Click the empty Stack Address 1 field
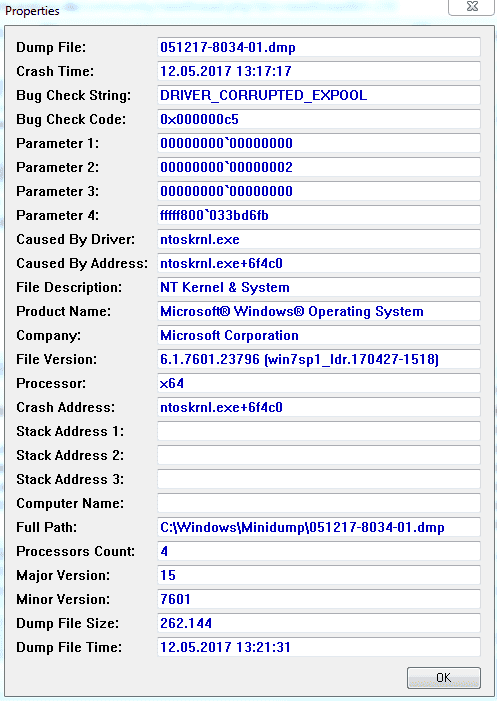Viewport: 497px width, 701px height. point(319,431)
